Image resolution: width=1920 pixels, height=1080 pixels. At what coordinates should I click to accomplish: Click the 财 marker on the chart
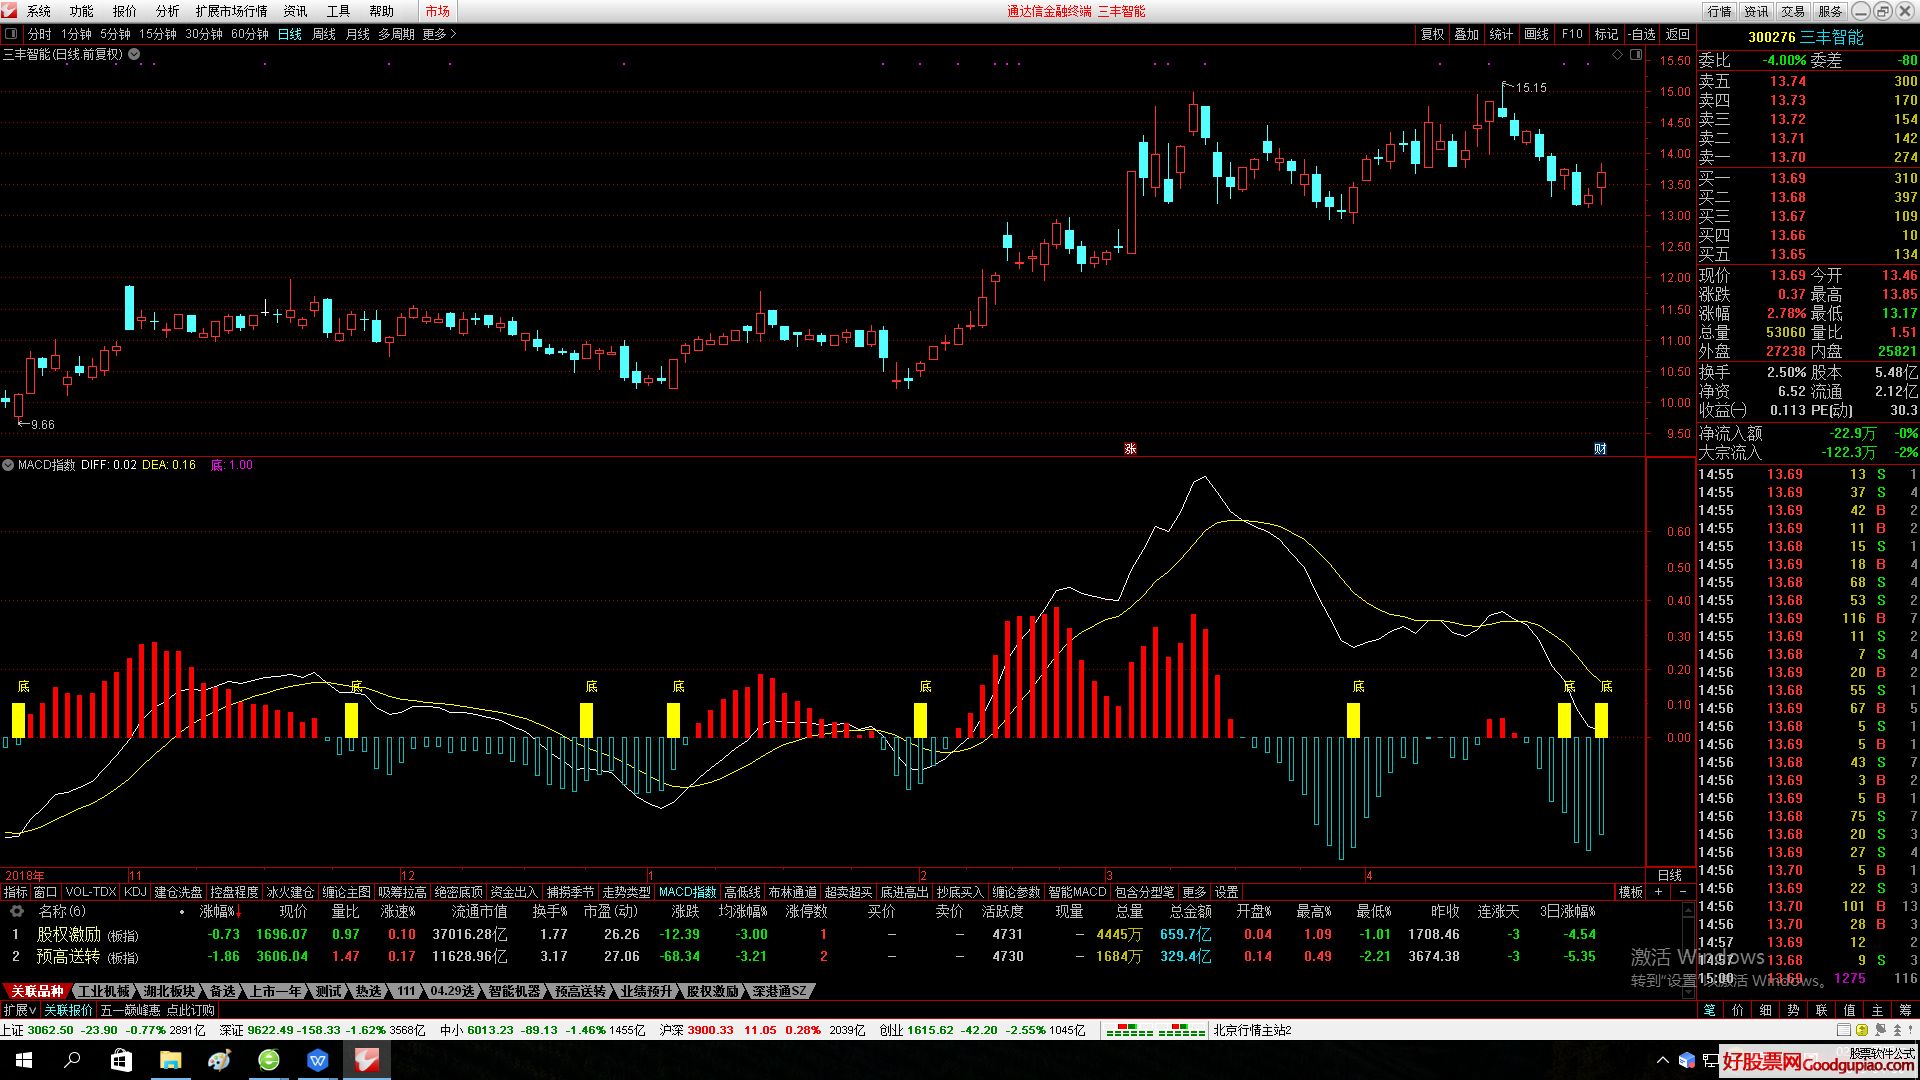coord(1600,448)
